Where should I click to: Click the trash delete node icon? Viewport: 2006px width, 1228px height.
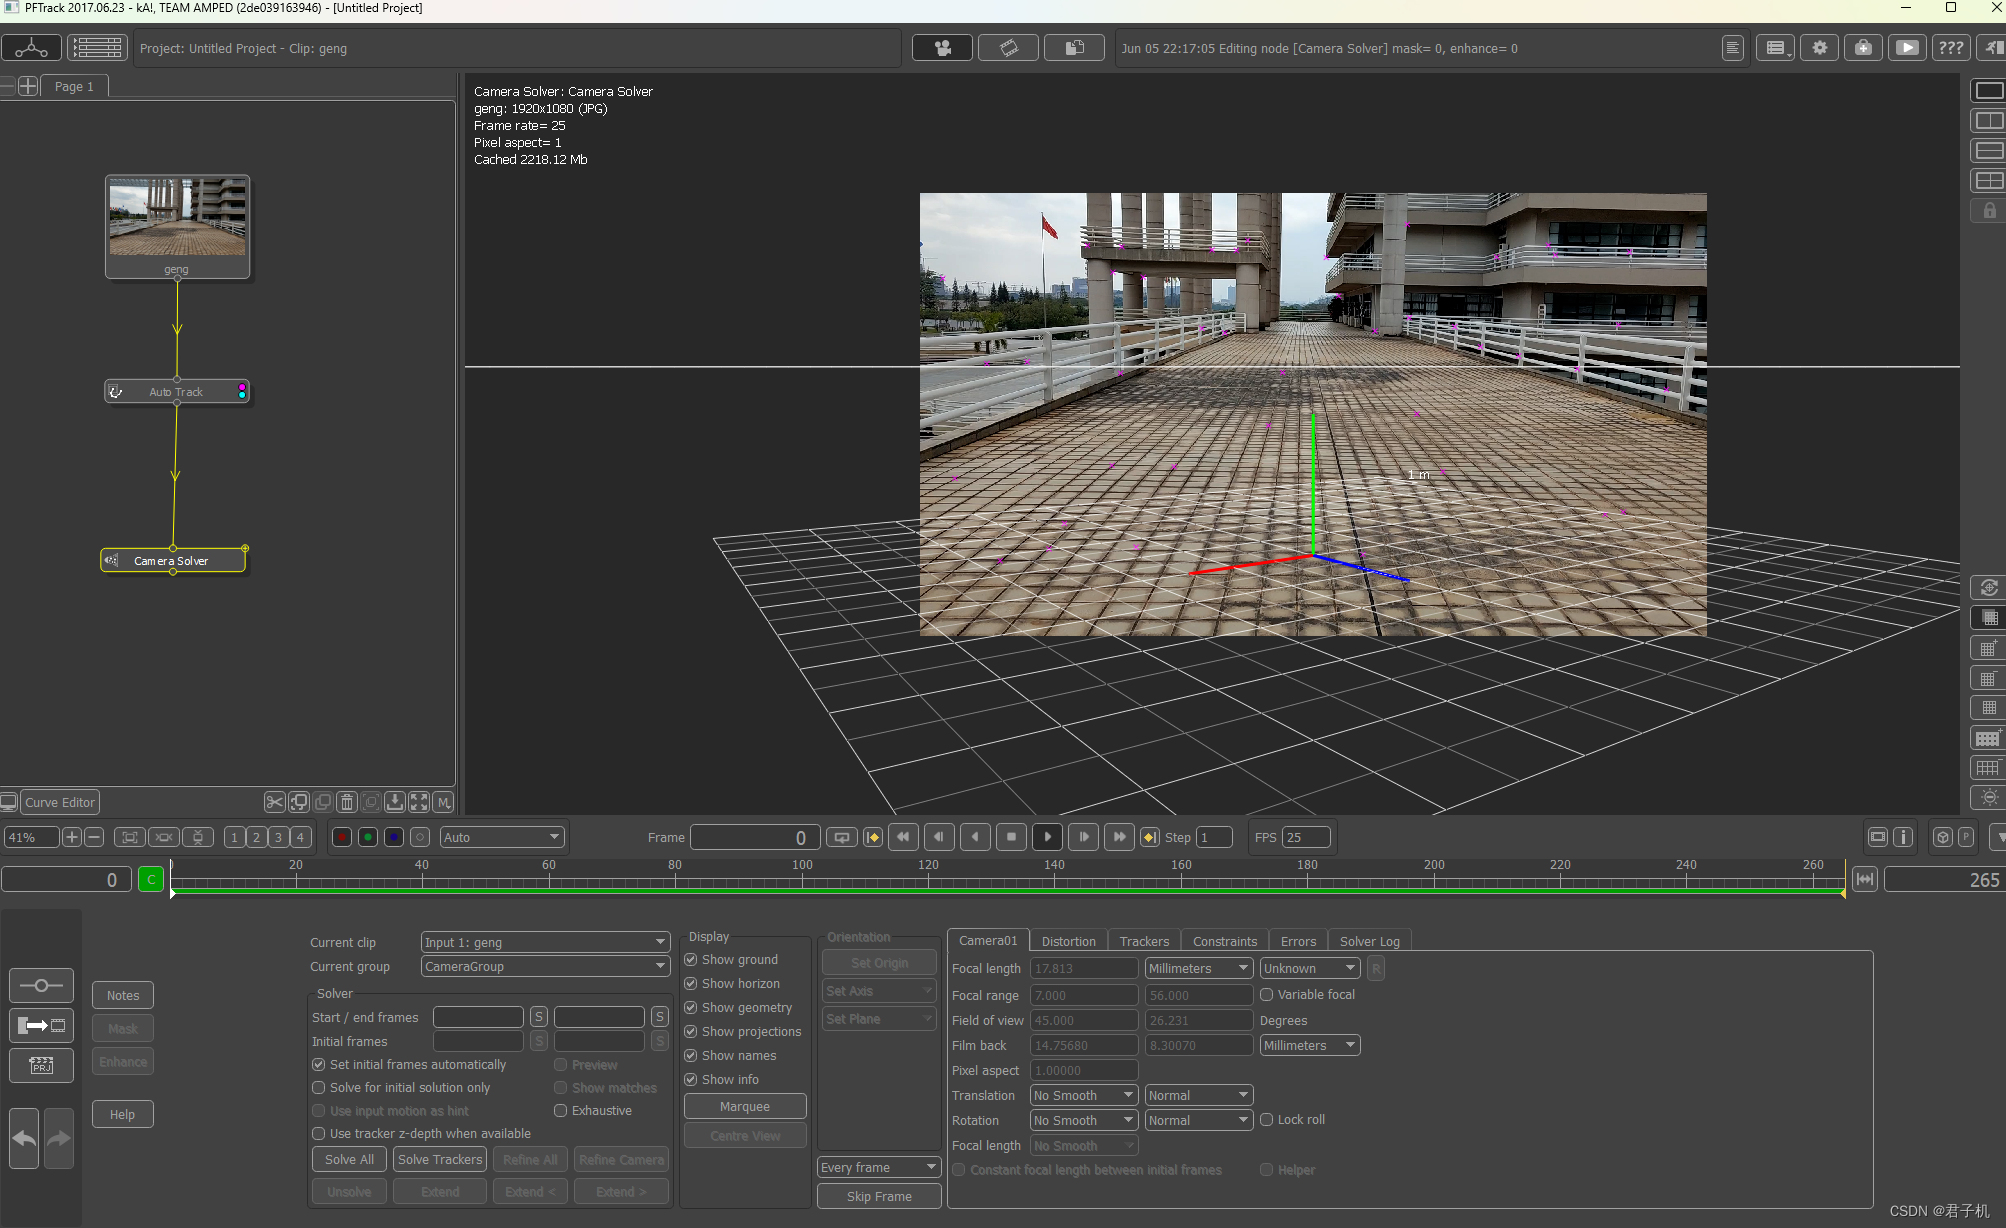[347, 802]
